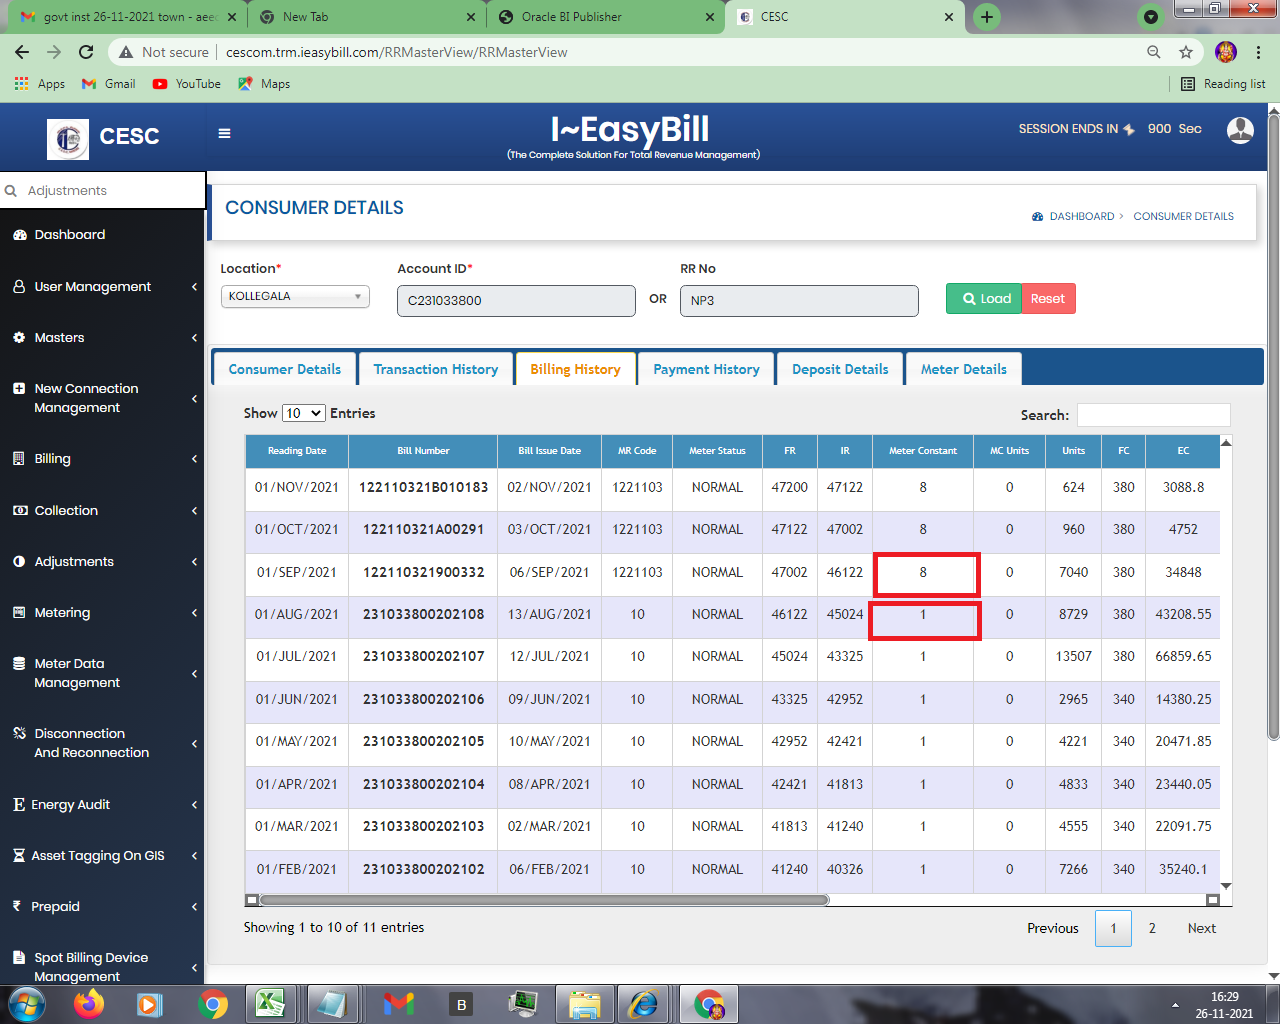Click the Asset Tagging hourglass icon
Screen dimensions: 1280x1024
pos(19,856)
